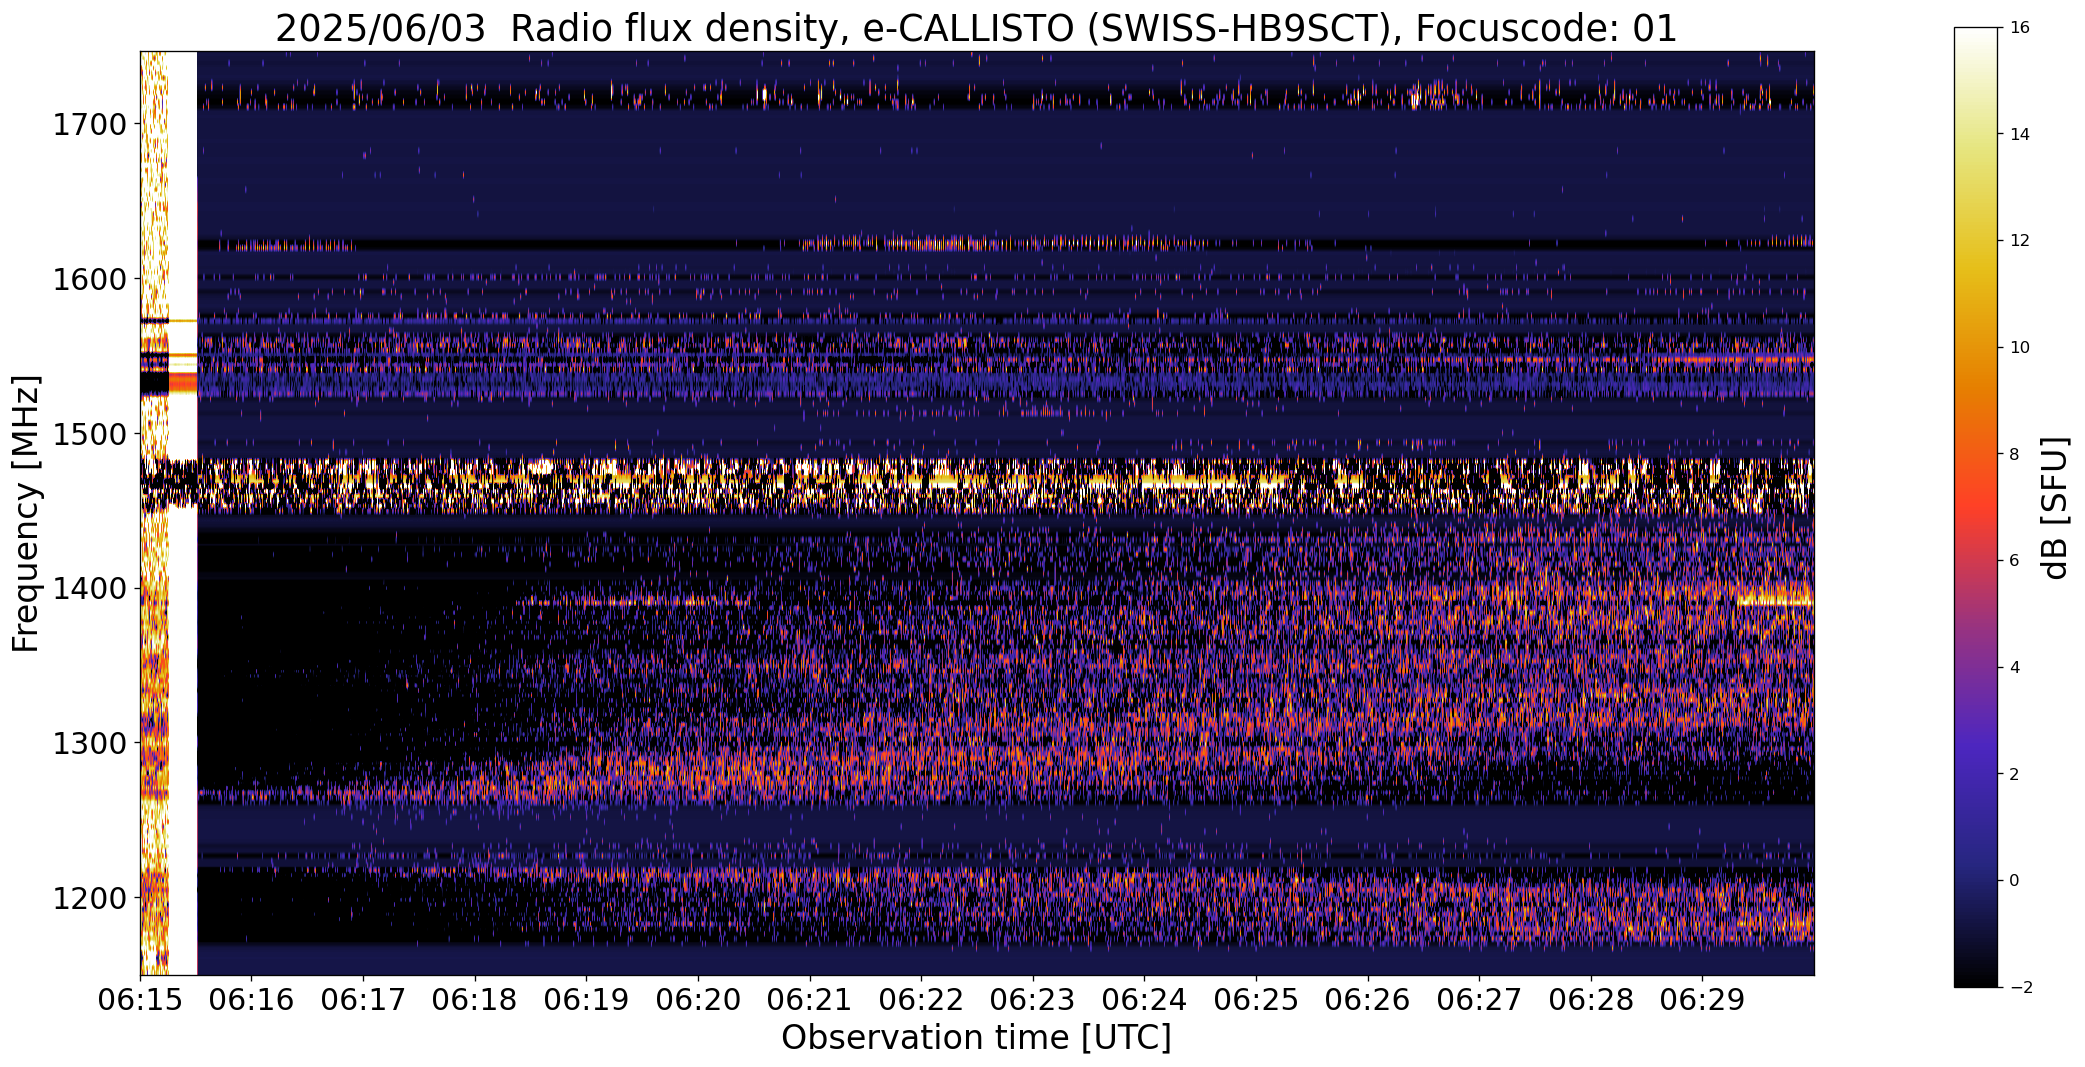This screenshot has height=1067, width=2085.
Task: Click the 06:26 time tick label
Action: (1368, 1000)
